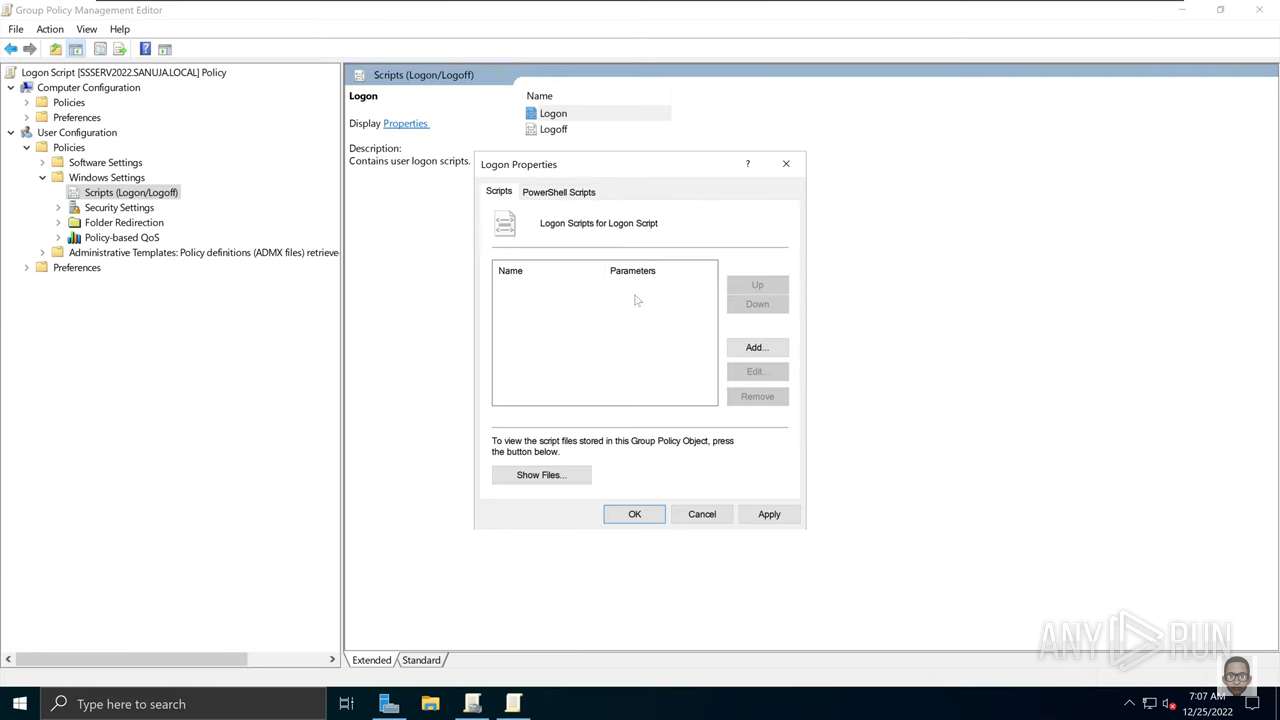
Task: Open the Help toolbar icon
Action: pyautogui.click(x=145, y=49)
